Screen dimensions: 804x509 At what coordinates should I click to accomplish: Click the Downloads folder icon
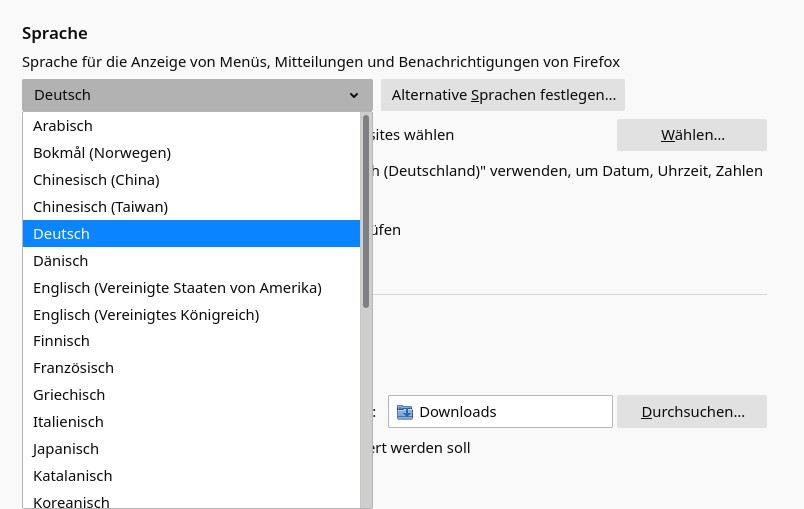pos(405,412)
